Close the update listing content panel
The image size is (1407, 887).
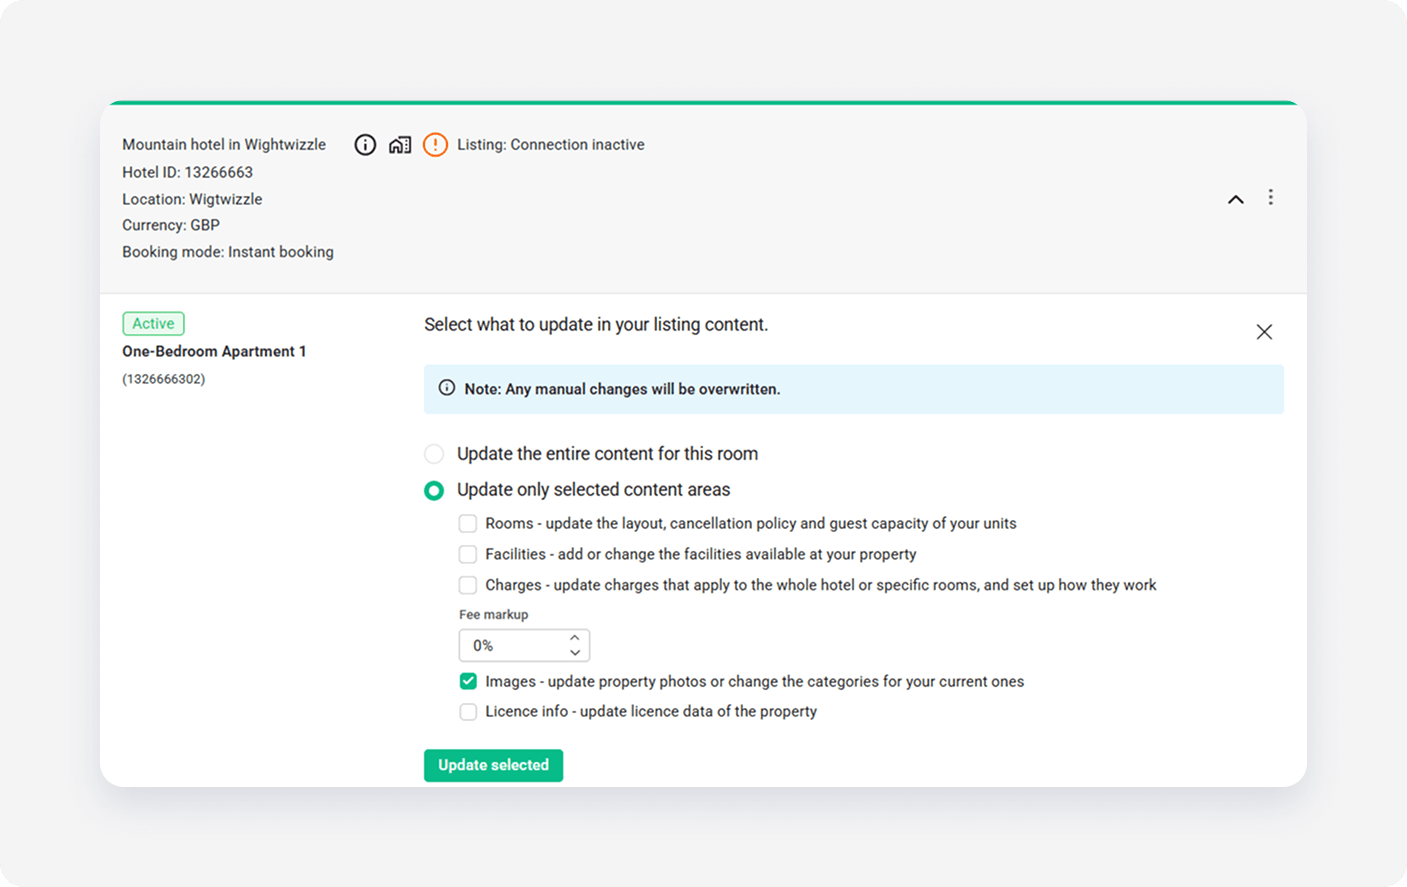[1264, 332]
